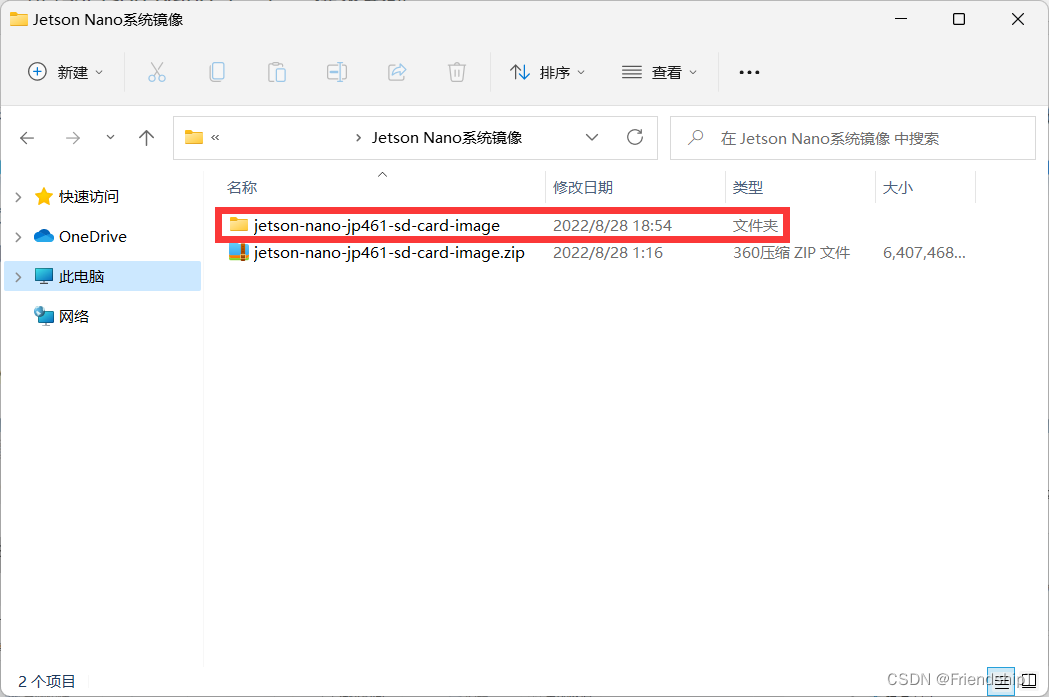Screen dimensions: 1049x697
Task: Click the zip archive icon
Action: (x=239, y=252)
